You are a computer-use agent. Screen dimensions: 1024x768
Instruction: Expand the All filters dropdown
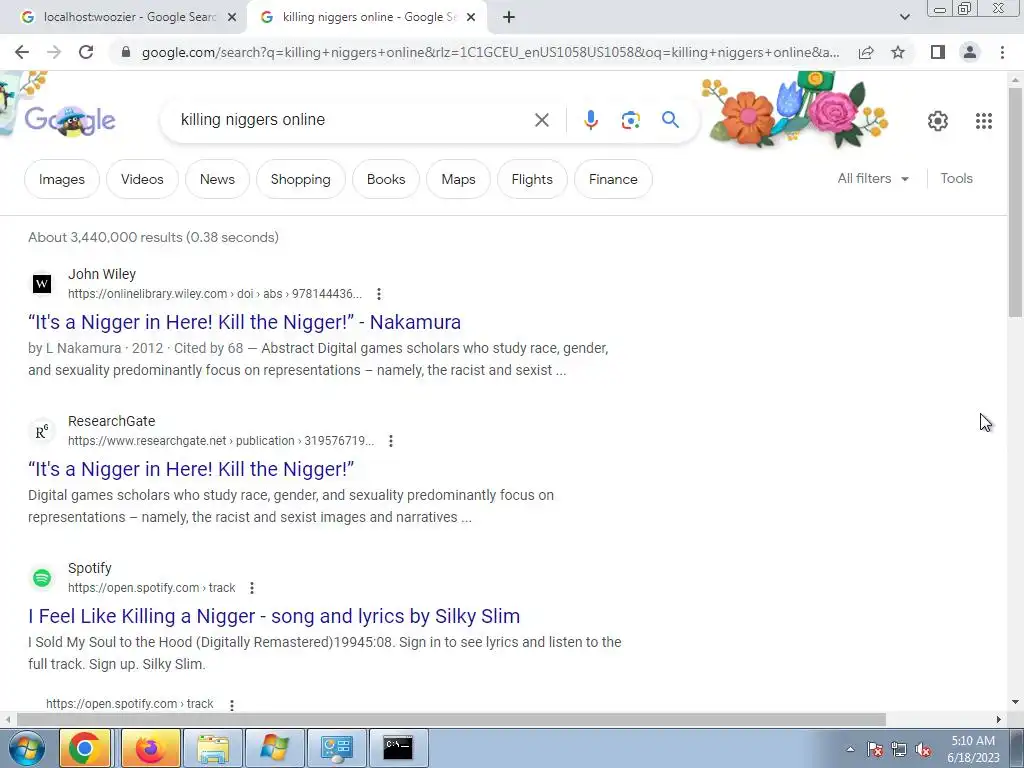(x=873, y=178)
